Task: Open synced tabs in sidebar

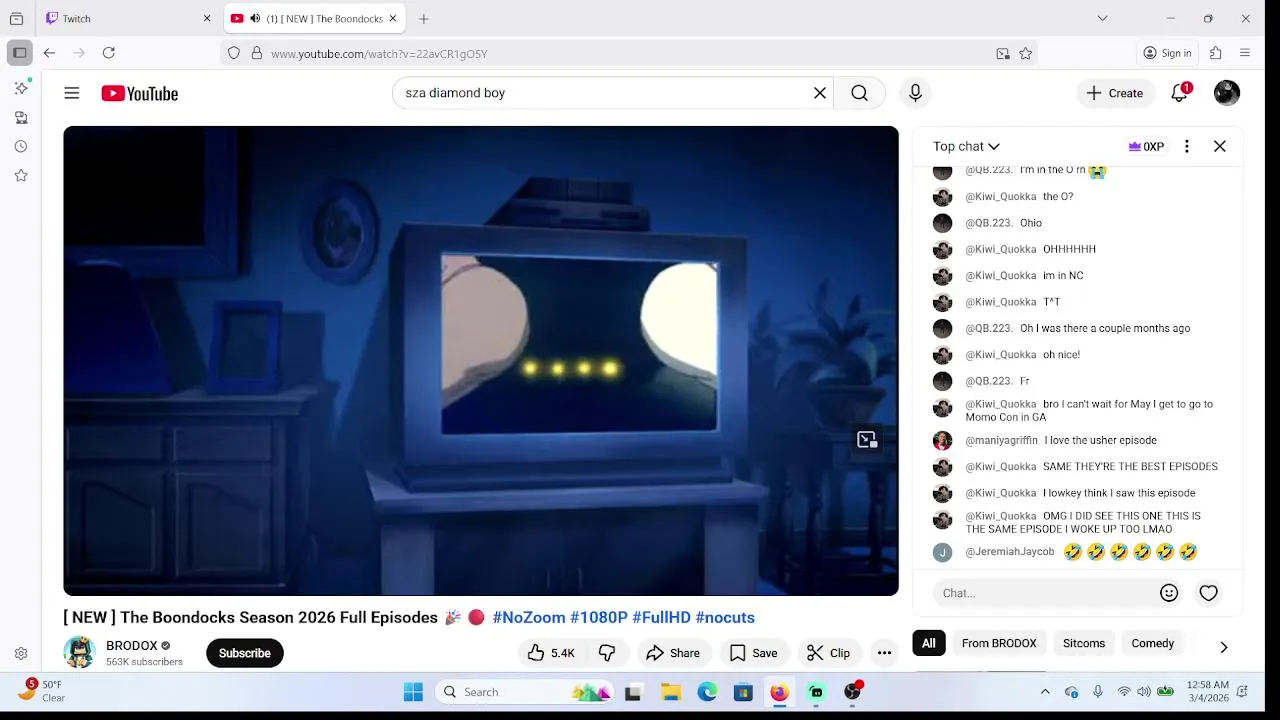Action: tap(21, 117)
